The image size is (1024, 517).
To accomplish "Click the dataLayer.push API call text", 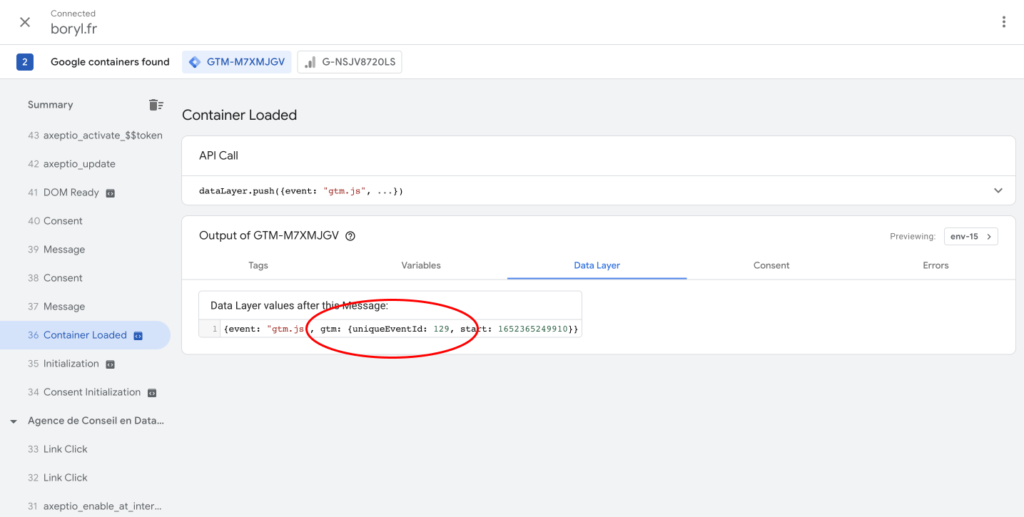I will pos(301,191).
